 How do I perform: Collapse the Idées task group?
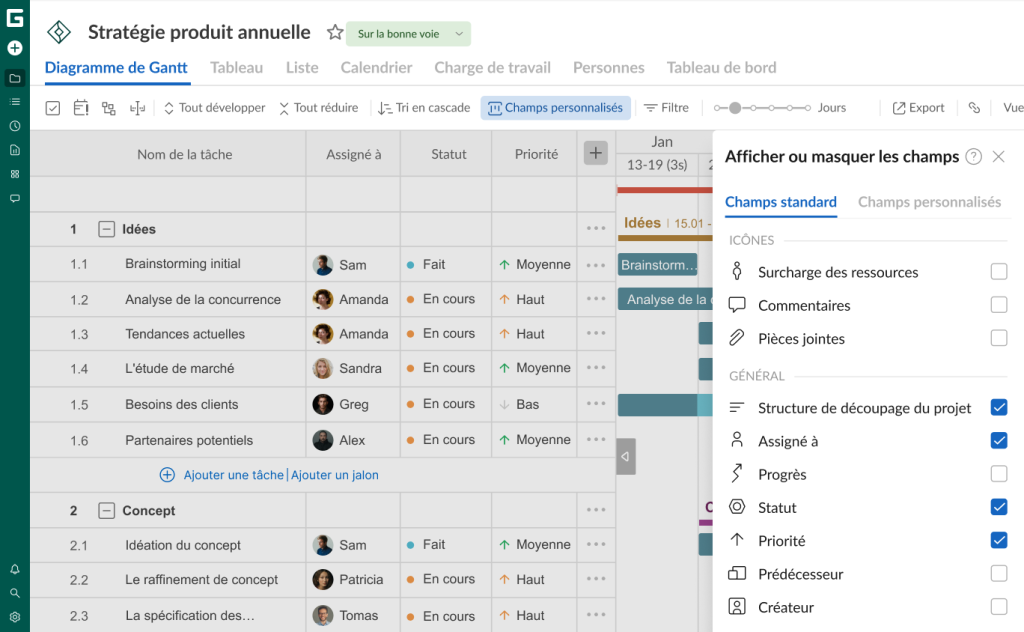click(x=106, y=229)
